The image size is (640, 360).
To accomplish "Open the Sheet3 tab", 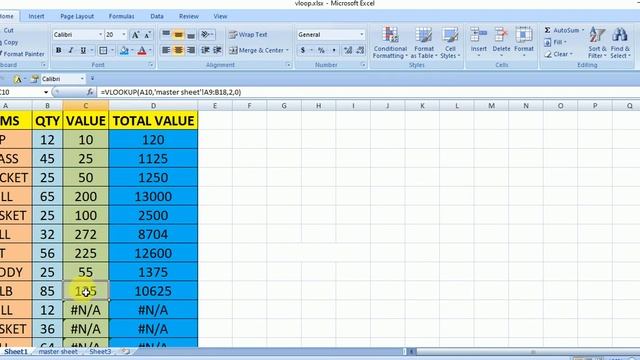I will tap(100, 351).
